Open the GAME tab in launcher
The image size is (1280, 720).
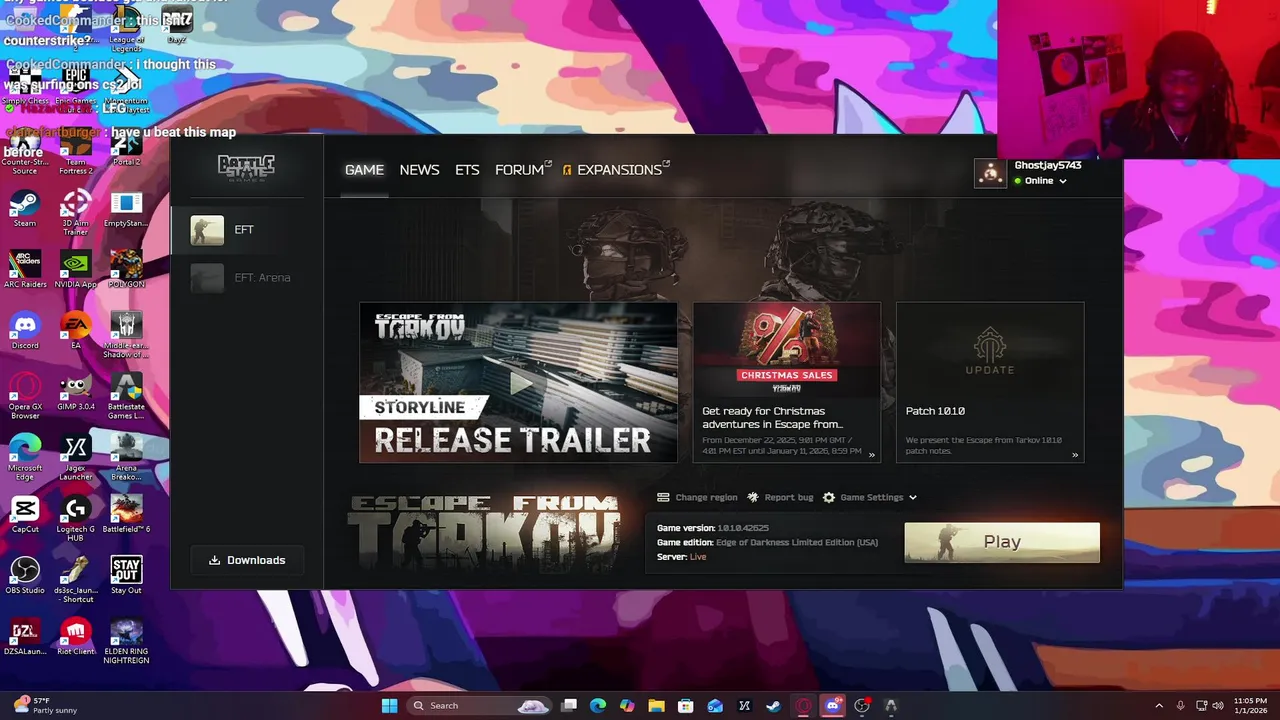click(364, 170)
